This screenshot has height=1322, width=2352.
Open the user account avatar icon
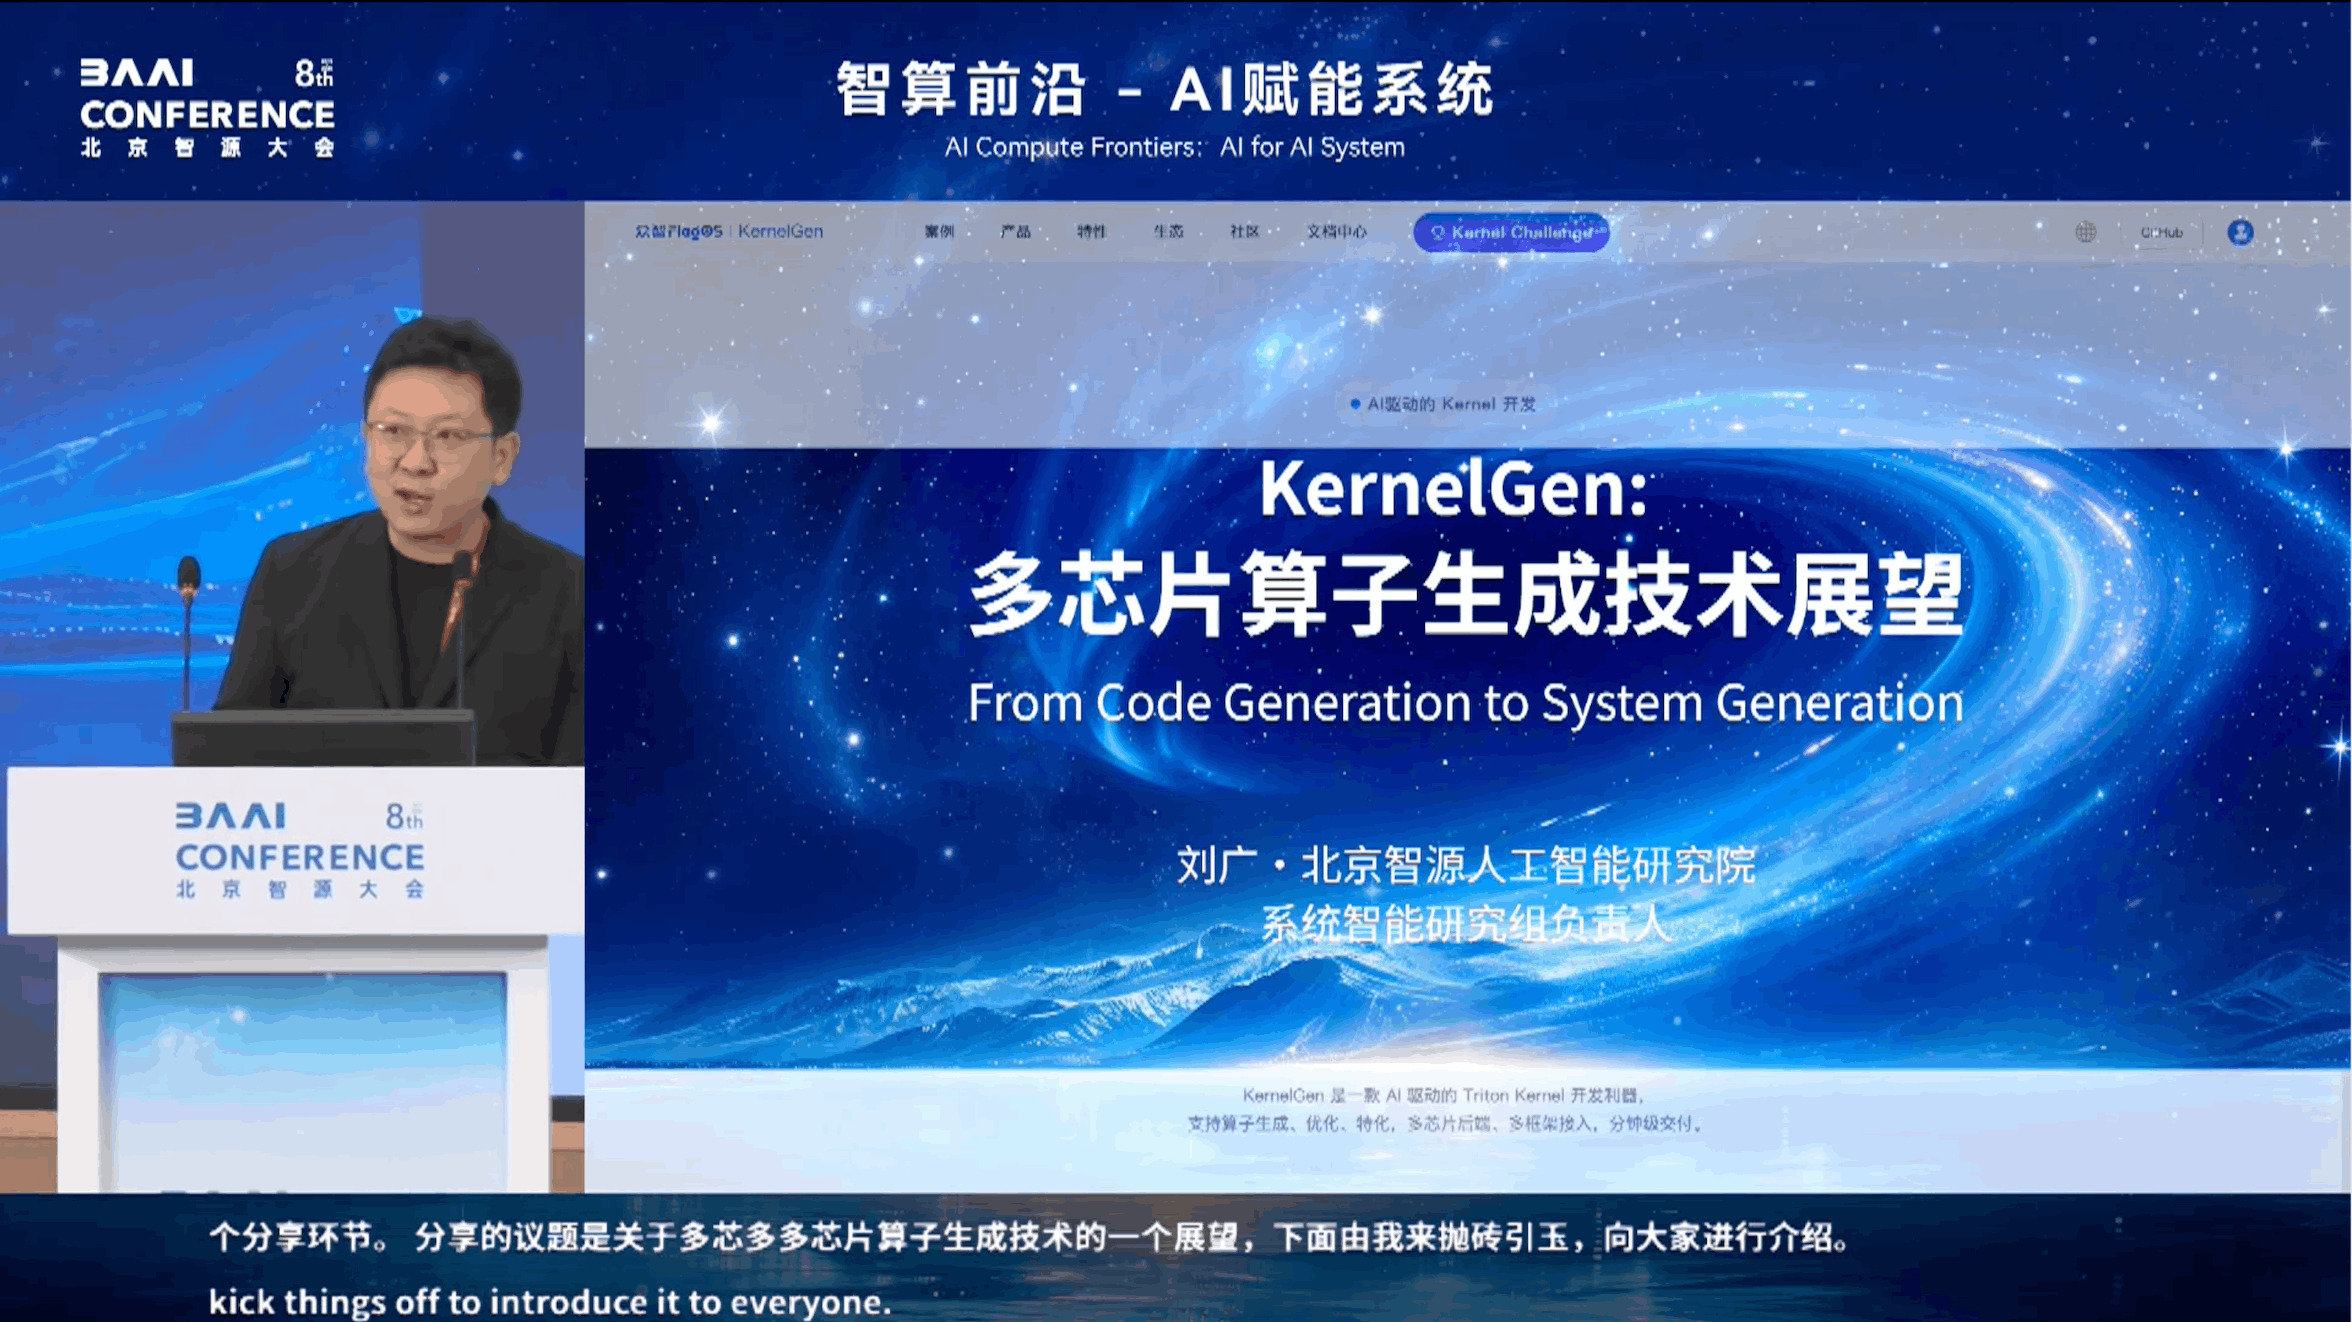point(2240,232)
